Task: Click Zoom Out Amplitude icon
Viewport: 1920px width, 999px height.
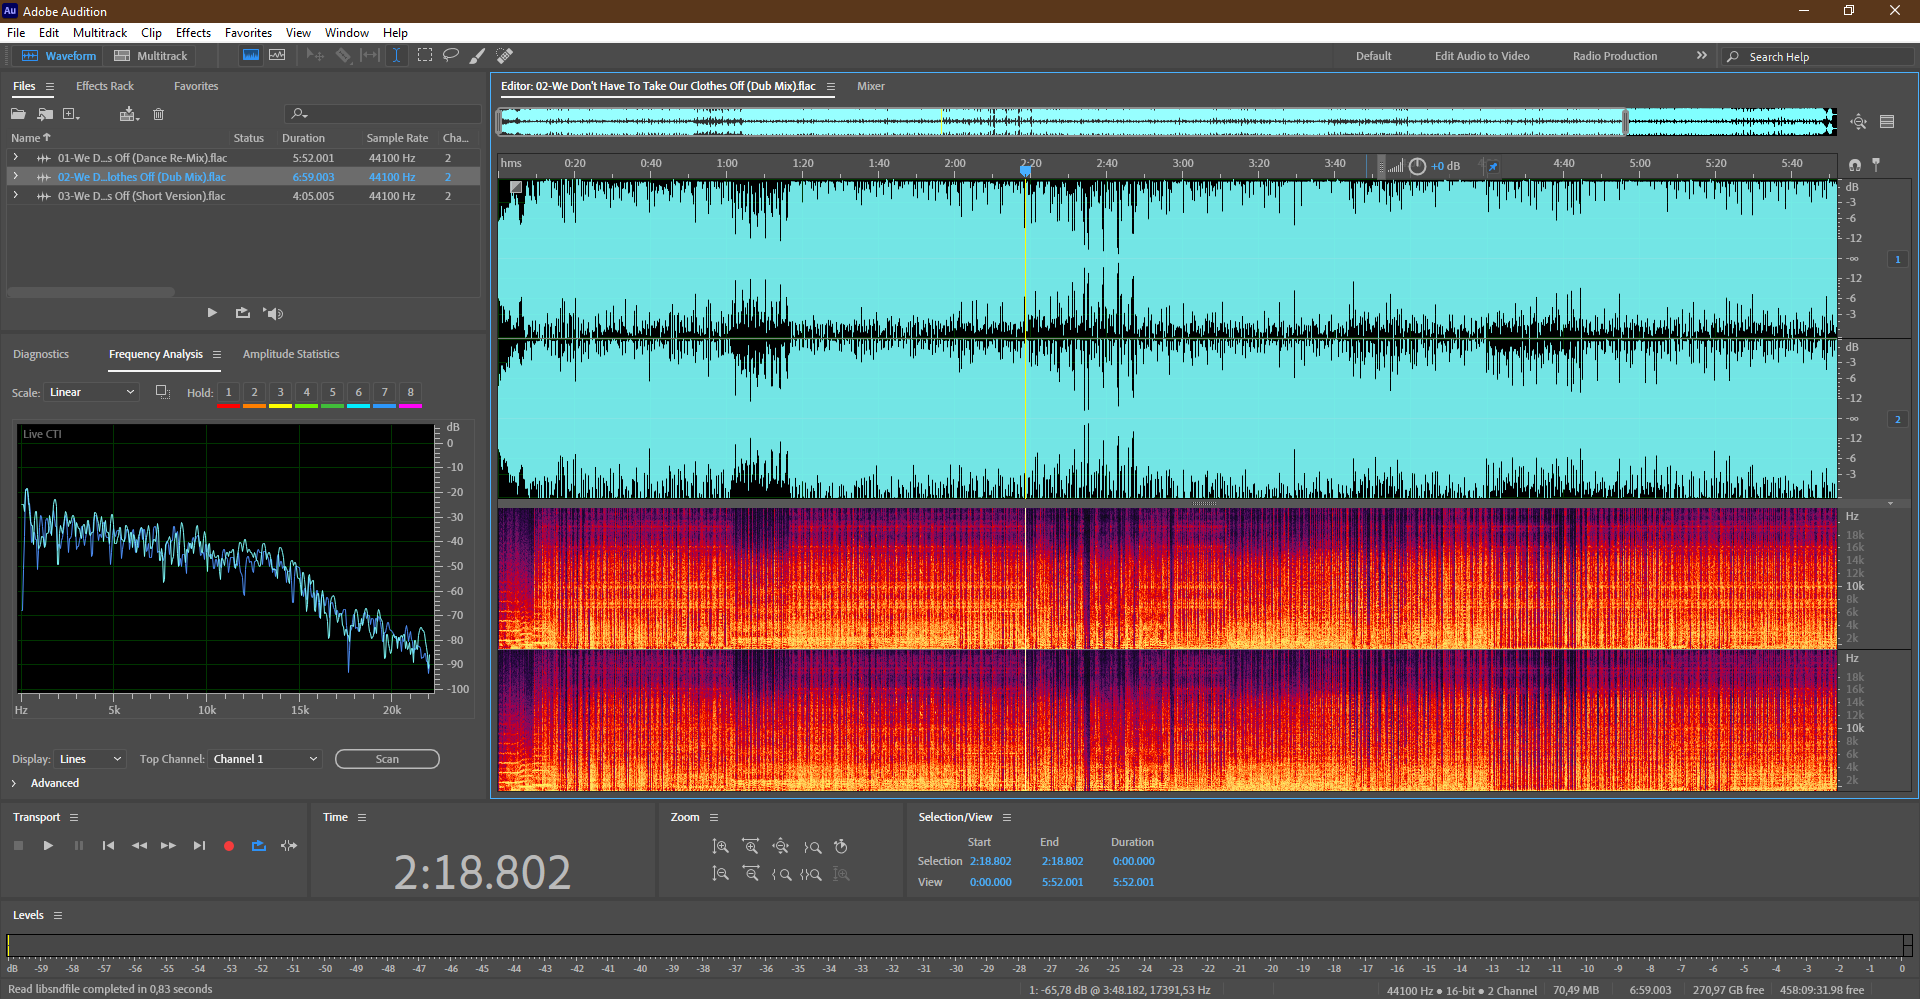Action: pos(720,874)
